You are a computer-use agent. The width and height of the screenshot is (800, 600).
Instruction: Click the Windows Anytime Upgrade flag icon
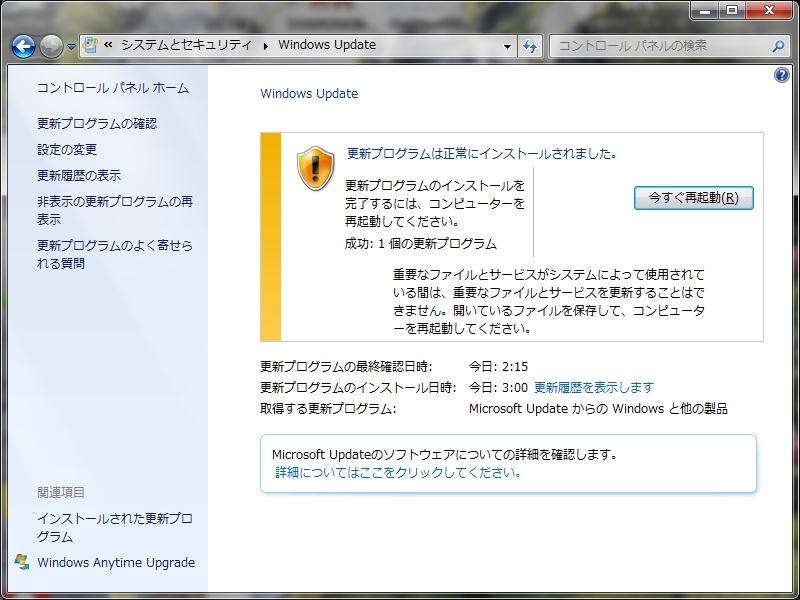(x=21, y=562)
